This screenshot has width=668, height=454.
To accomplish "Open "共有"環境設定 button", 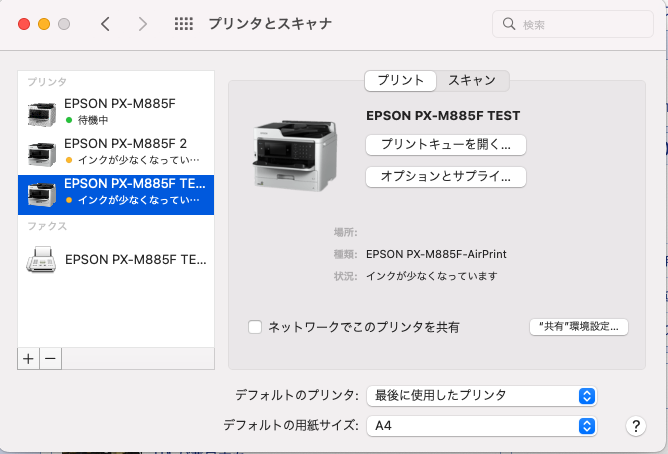I will tap(579, 327).
